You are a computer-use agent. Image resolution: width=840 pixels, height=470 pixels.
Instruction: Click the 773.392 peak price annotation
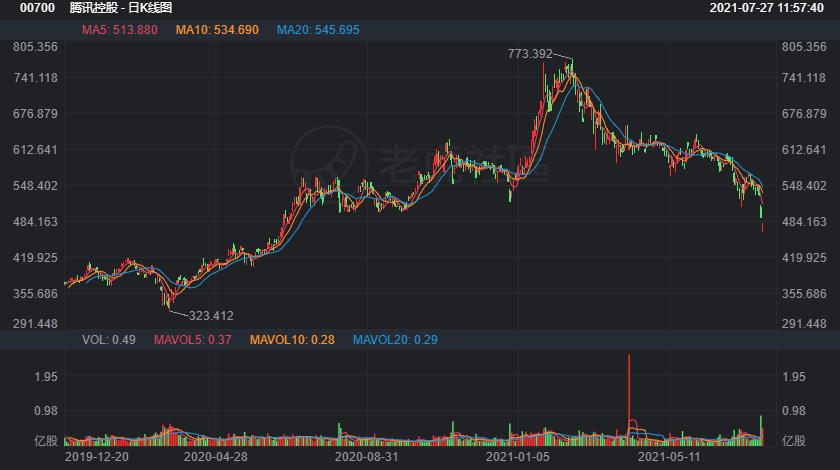coord(530,54)
